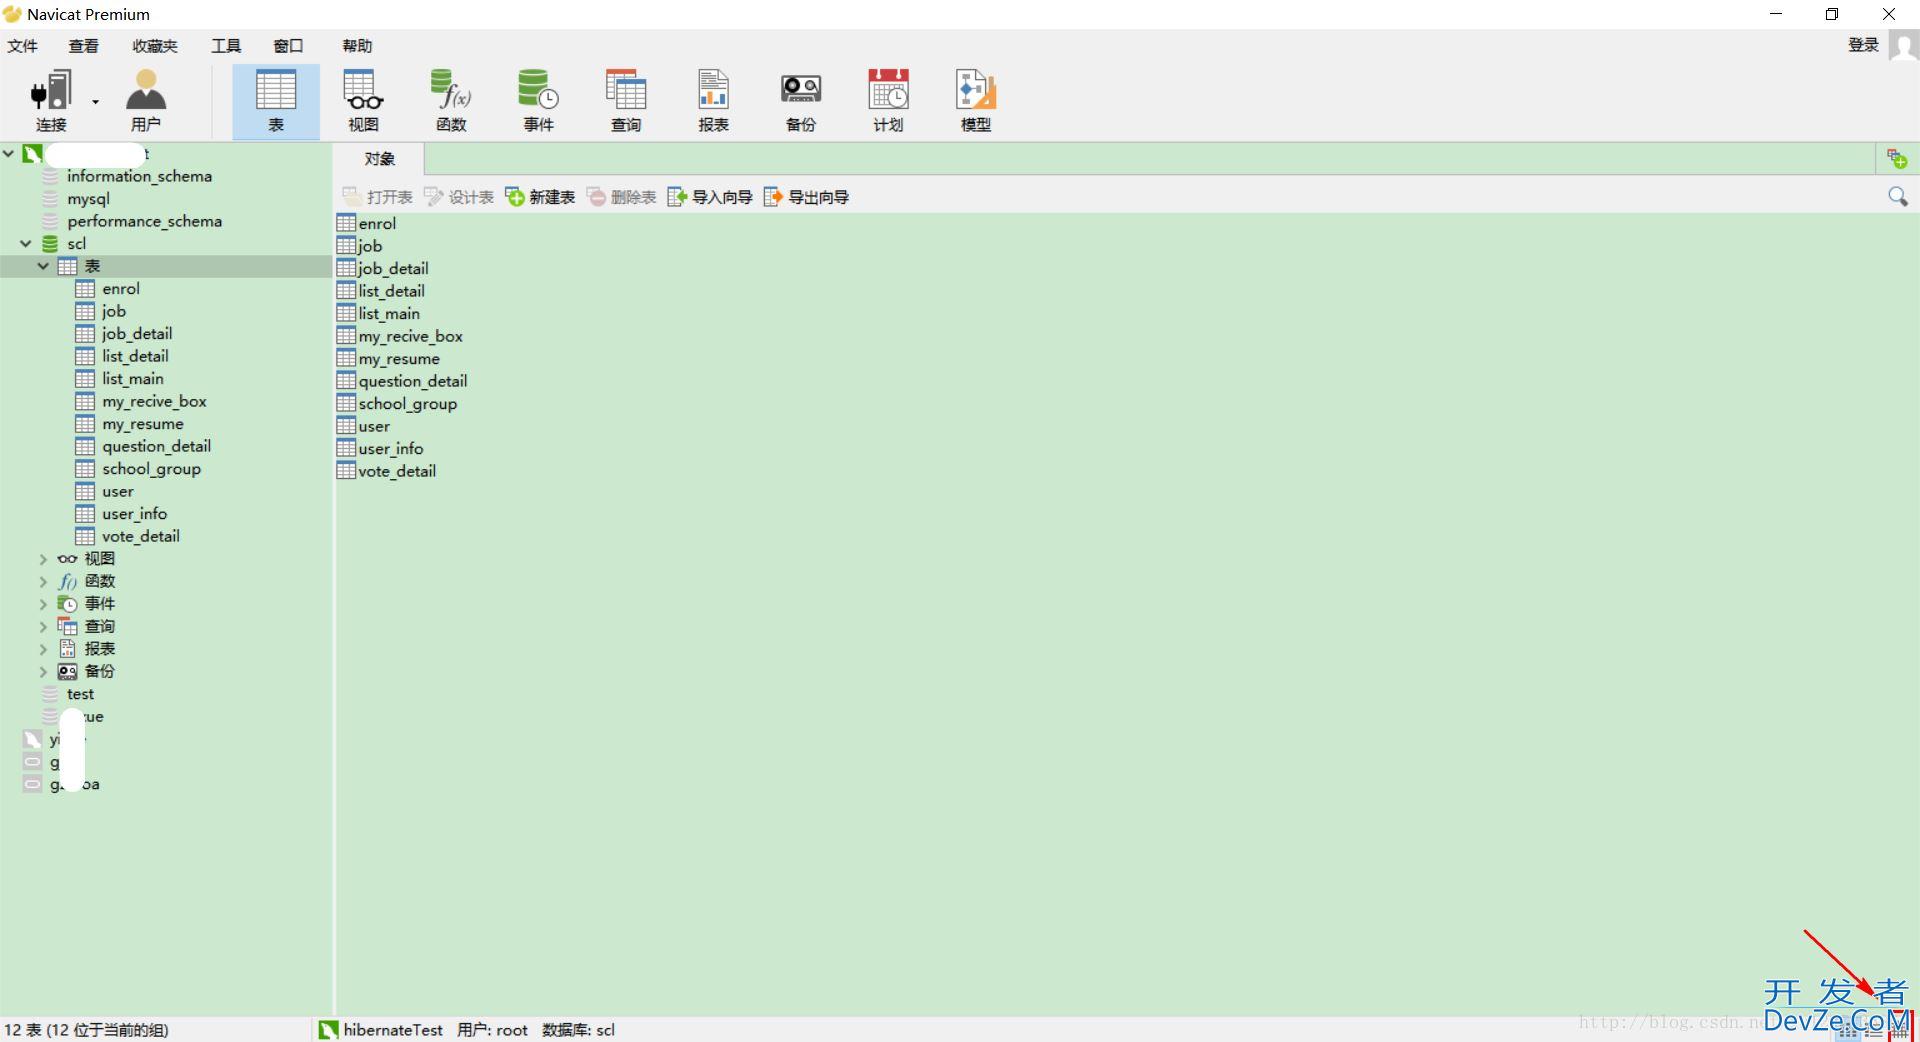
Task: Open the 函数 (Function) toolbar icon
Action: [x=451, y=100]
